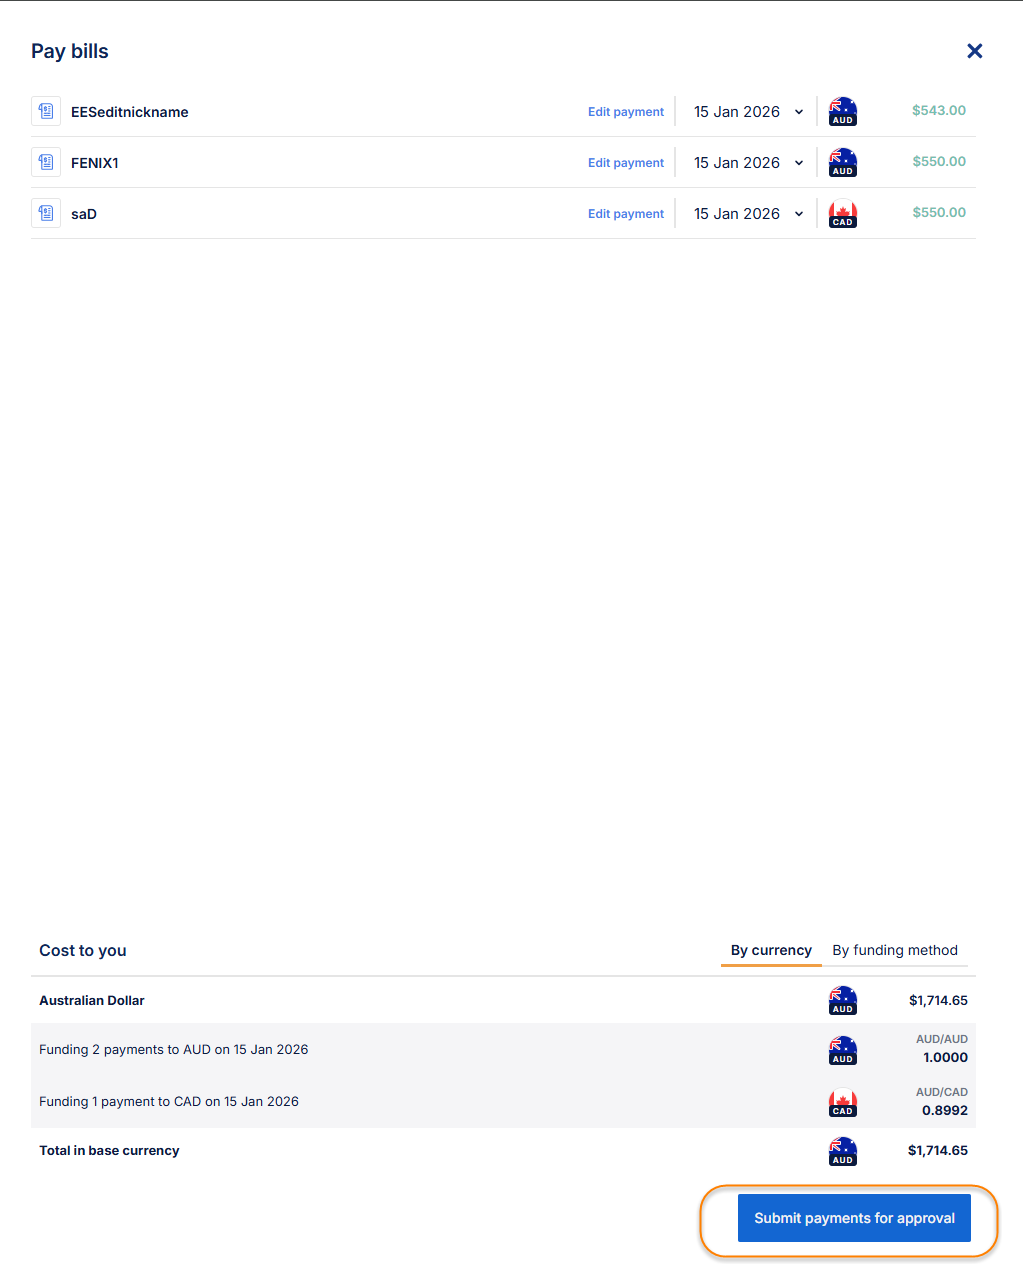The image size is (1023, 1272).
Task: Close the Pay bills dialog
Action: coord(975,51)
